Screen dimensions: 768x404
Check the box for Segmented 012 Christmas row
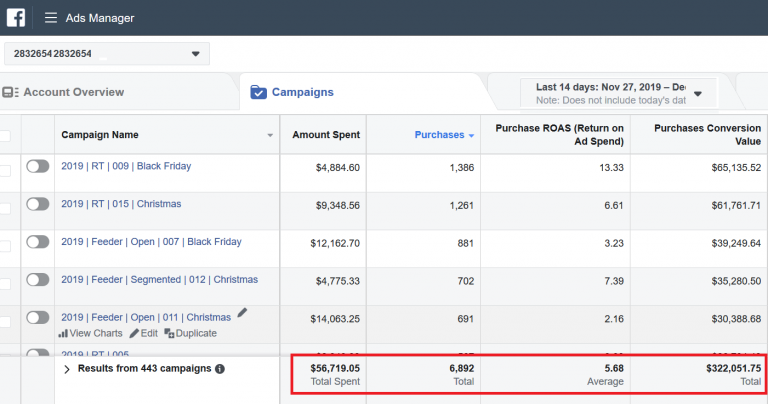coord(5,284)
